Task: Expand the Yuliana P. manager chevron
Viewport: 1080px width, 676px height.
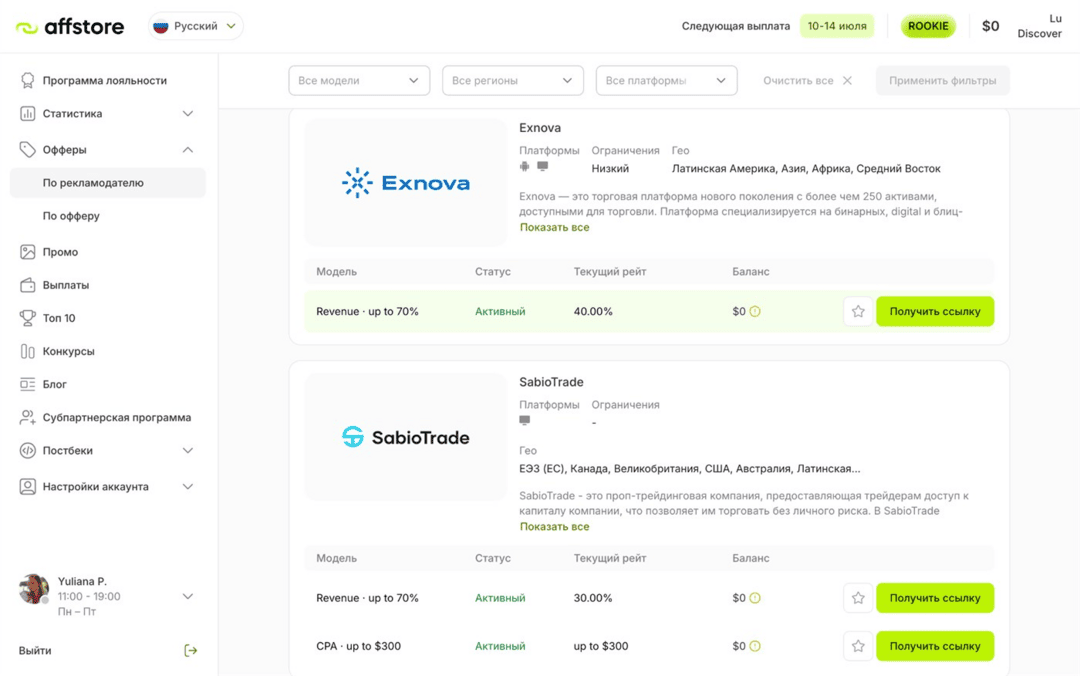Action: 188,597
